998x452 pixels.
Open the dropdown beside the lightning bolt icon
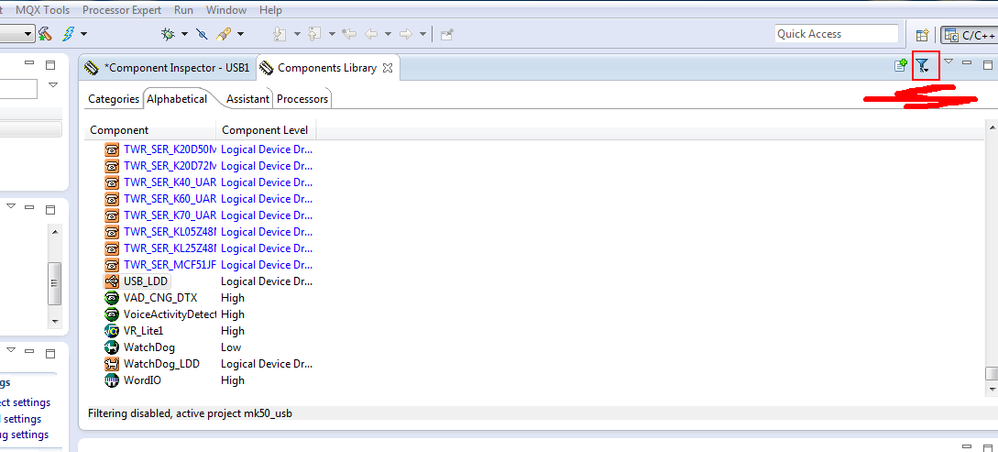[x=83, y=34]
